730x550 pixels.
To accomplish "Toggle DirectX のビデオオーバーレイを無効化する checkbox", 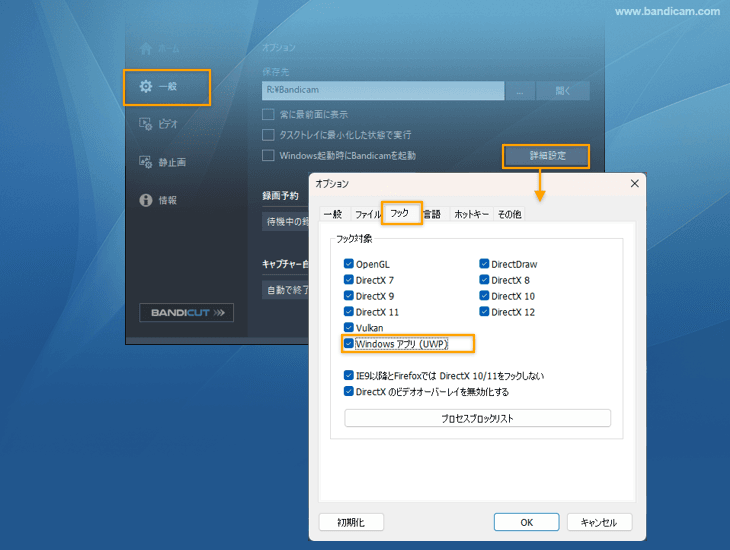I will pyautogui.click(x=349, y=391).
